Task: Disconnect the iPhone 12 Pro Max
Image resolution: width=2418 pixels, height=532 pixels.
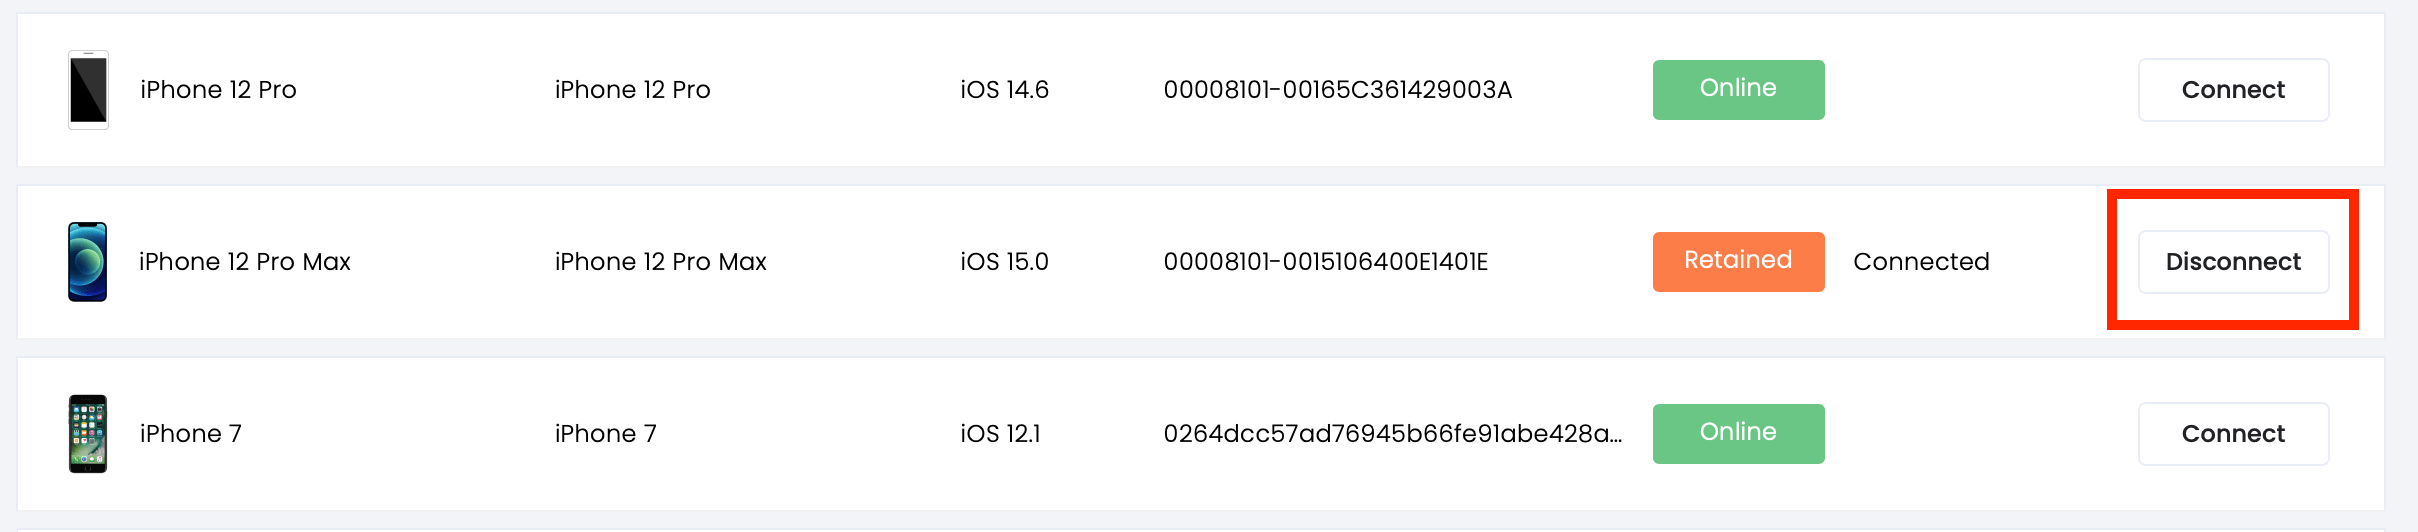Action: (2233, 262)
